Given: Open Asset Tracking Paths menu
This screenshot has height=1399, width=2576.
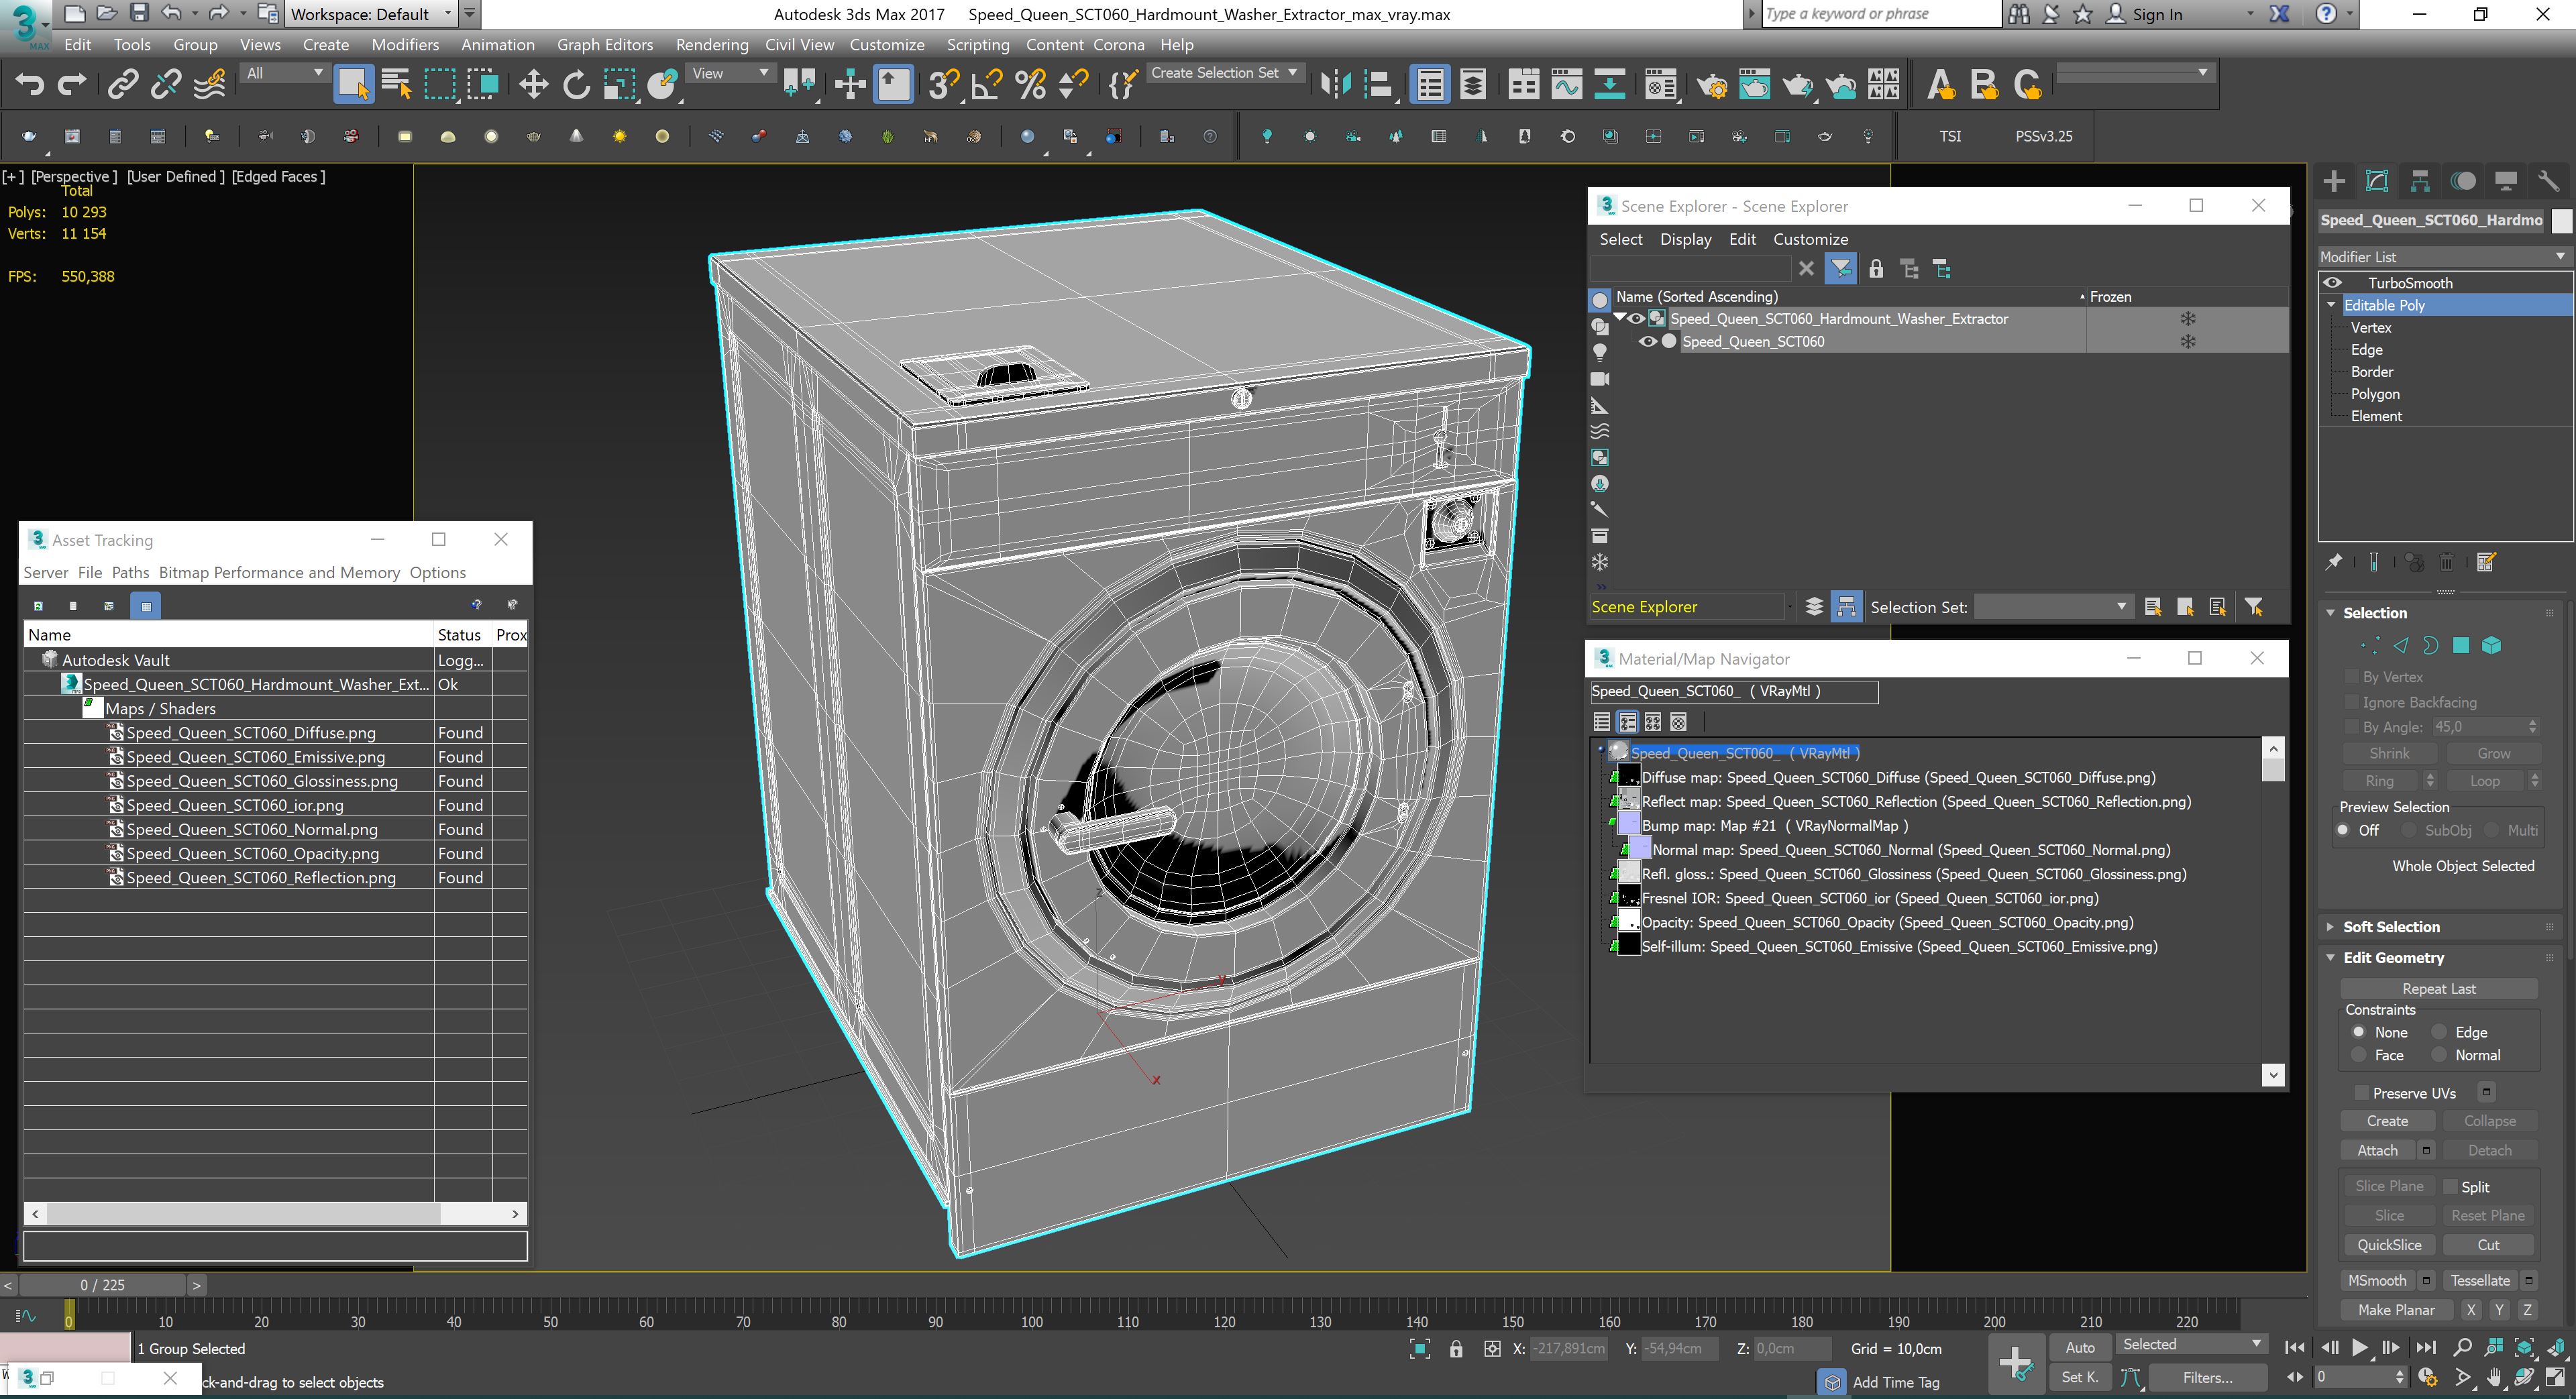Looking at the screenshot, I should pyautogui.click(x=130, y=573).
